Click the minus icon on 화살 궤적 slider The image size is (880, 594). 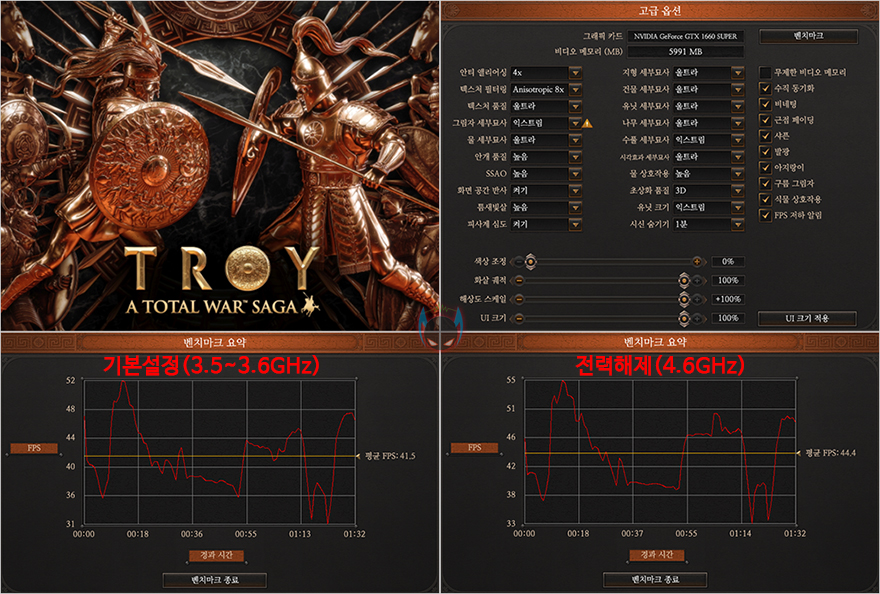[x=519, y=280]
